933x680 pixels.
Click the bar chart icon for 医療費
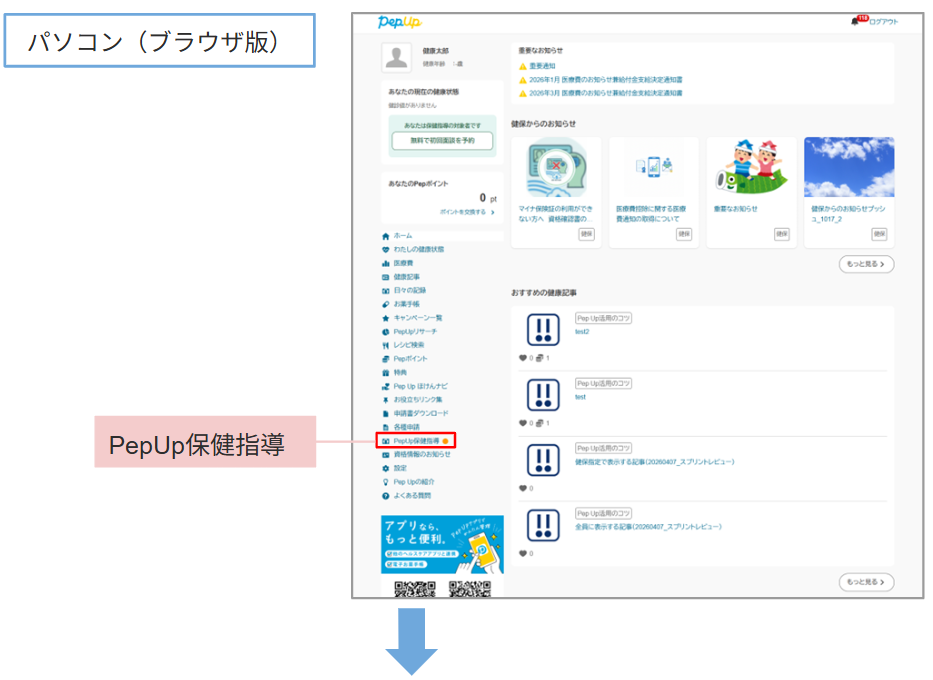coord(386,264)
